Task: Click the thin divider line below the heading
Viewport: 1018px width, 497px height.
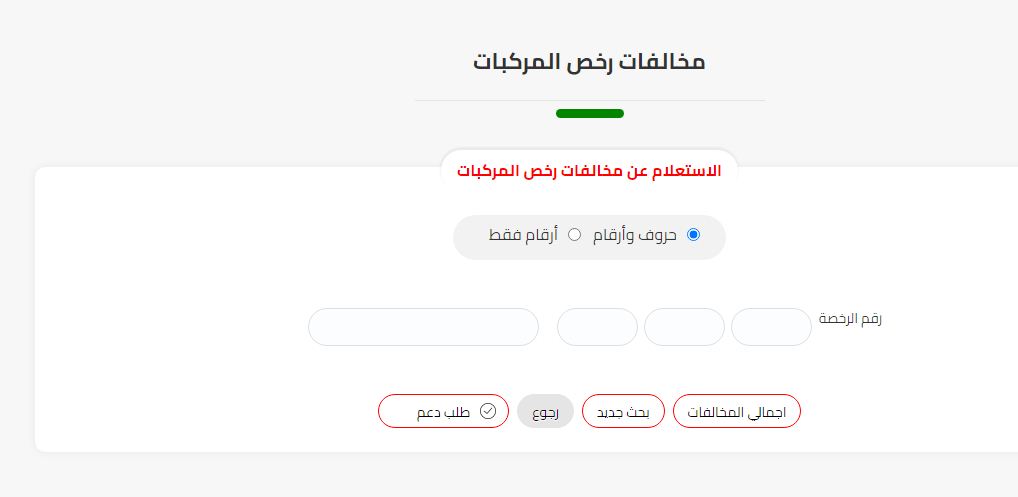Action: pos(590,101)
